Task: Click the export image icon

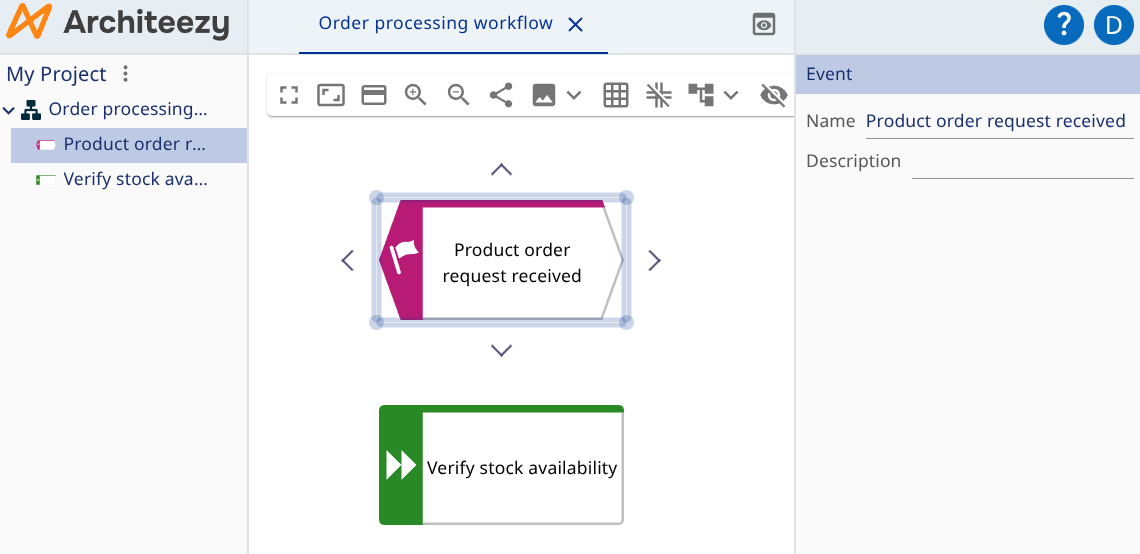Action: pyautogui.click(x=544, y=95)
